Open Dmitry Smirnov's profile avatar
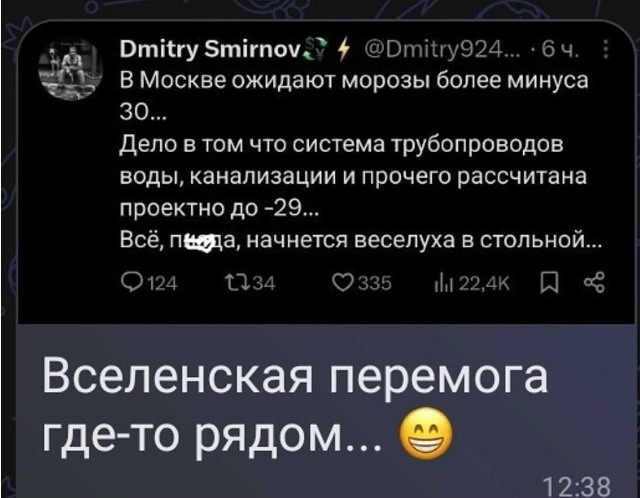The width and height of the screenshot is (640, 498). pyautogui.click(x=71, y=69)
